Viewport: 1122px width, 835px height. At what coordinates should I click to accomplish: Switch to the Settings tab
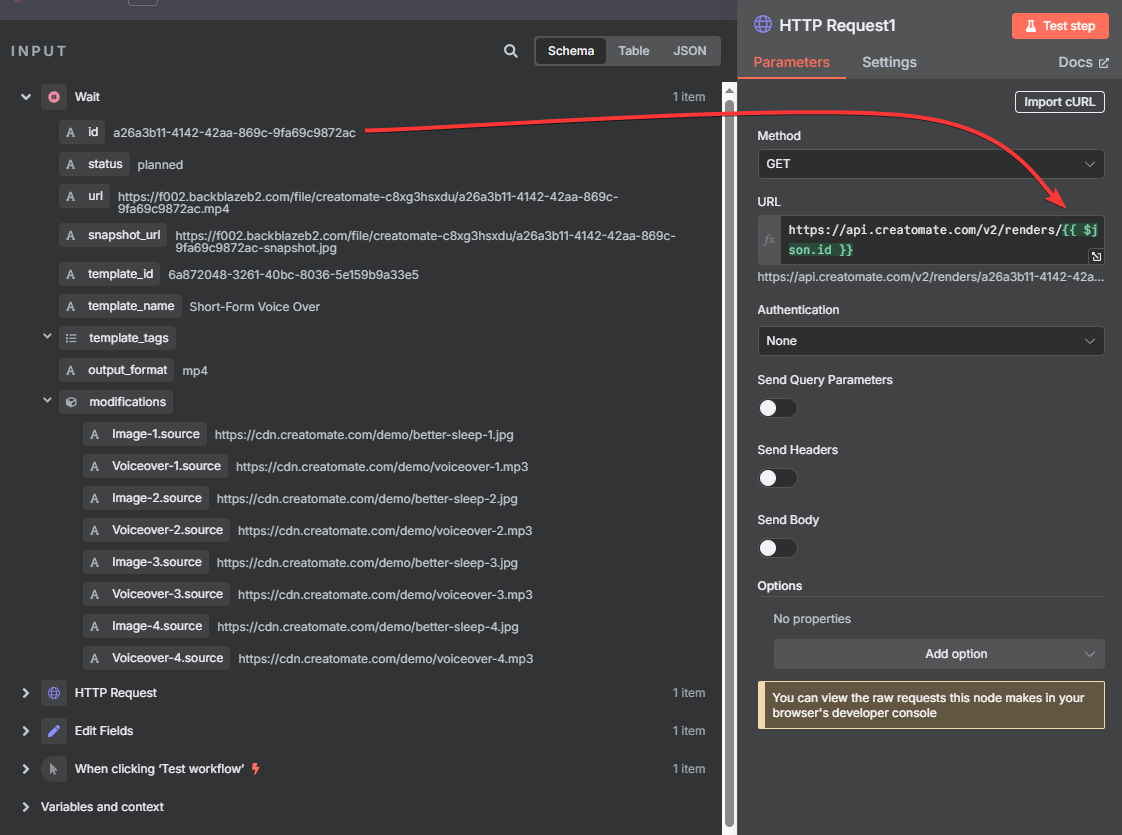tap(888, 62)
